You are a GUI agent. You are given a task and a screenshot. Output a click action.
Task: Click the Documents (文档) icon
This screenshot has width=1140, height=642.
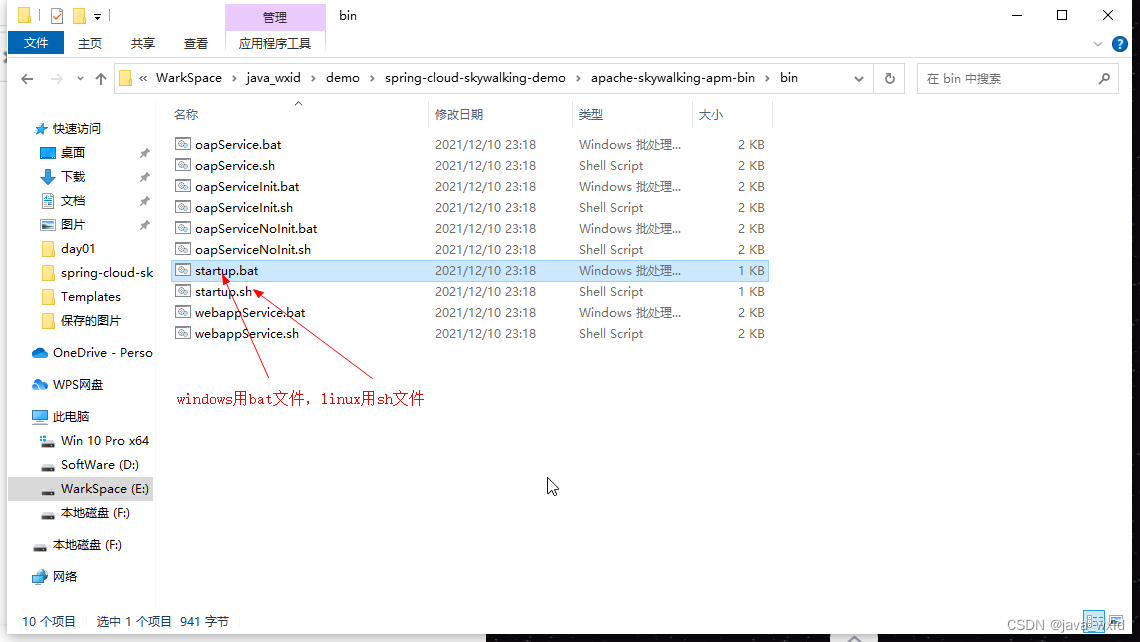click(x=48, y=201)
